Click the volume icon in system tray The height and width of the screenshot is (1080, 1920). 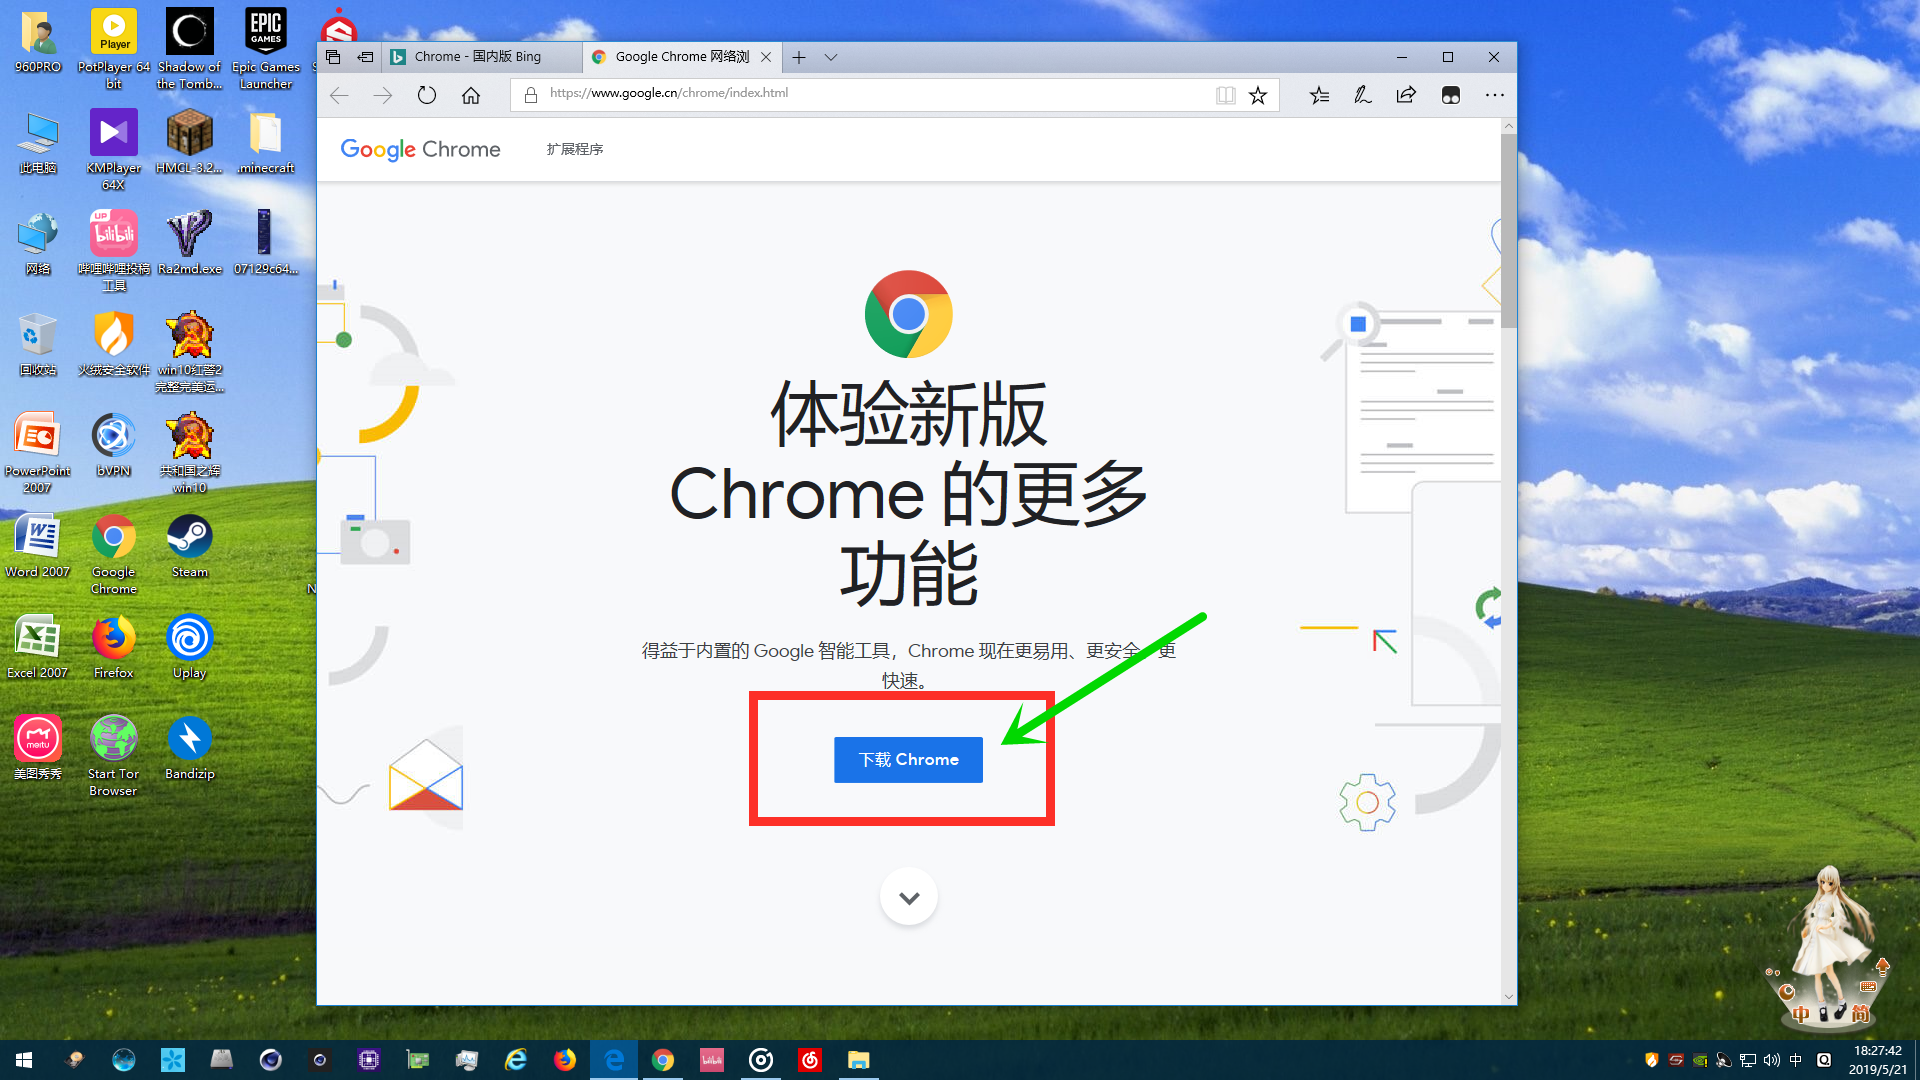tap(1771, 1060)
